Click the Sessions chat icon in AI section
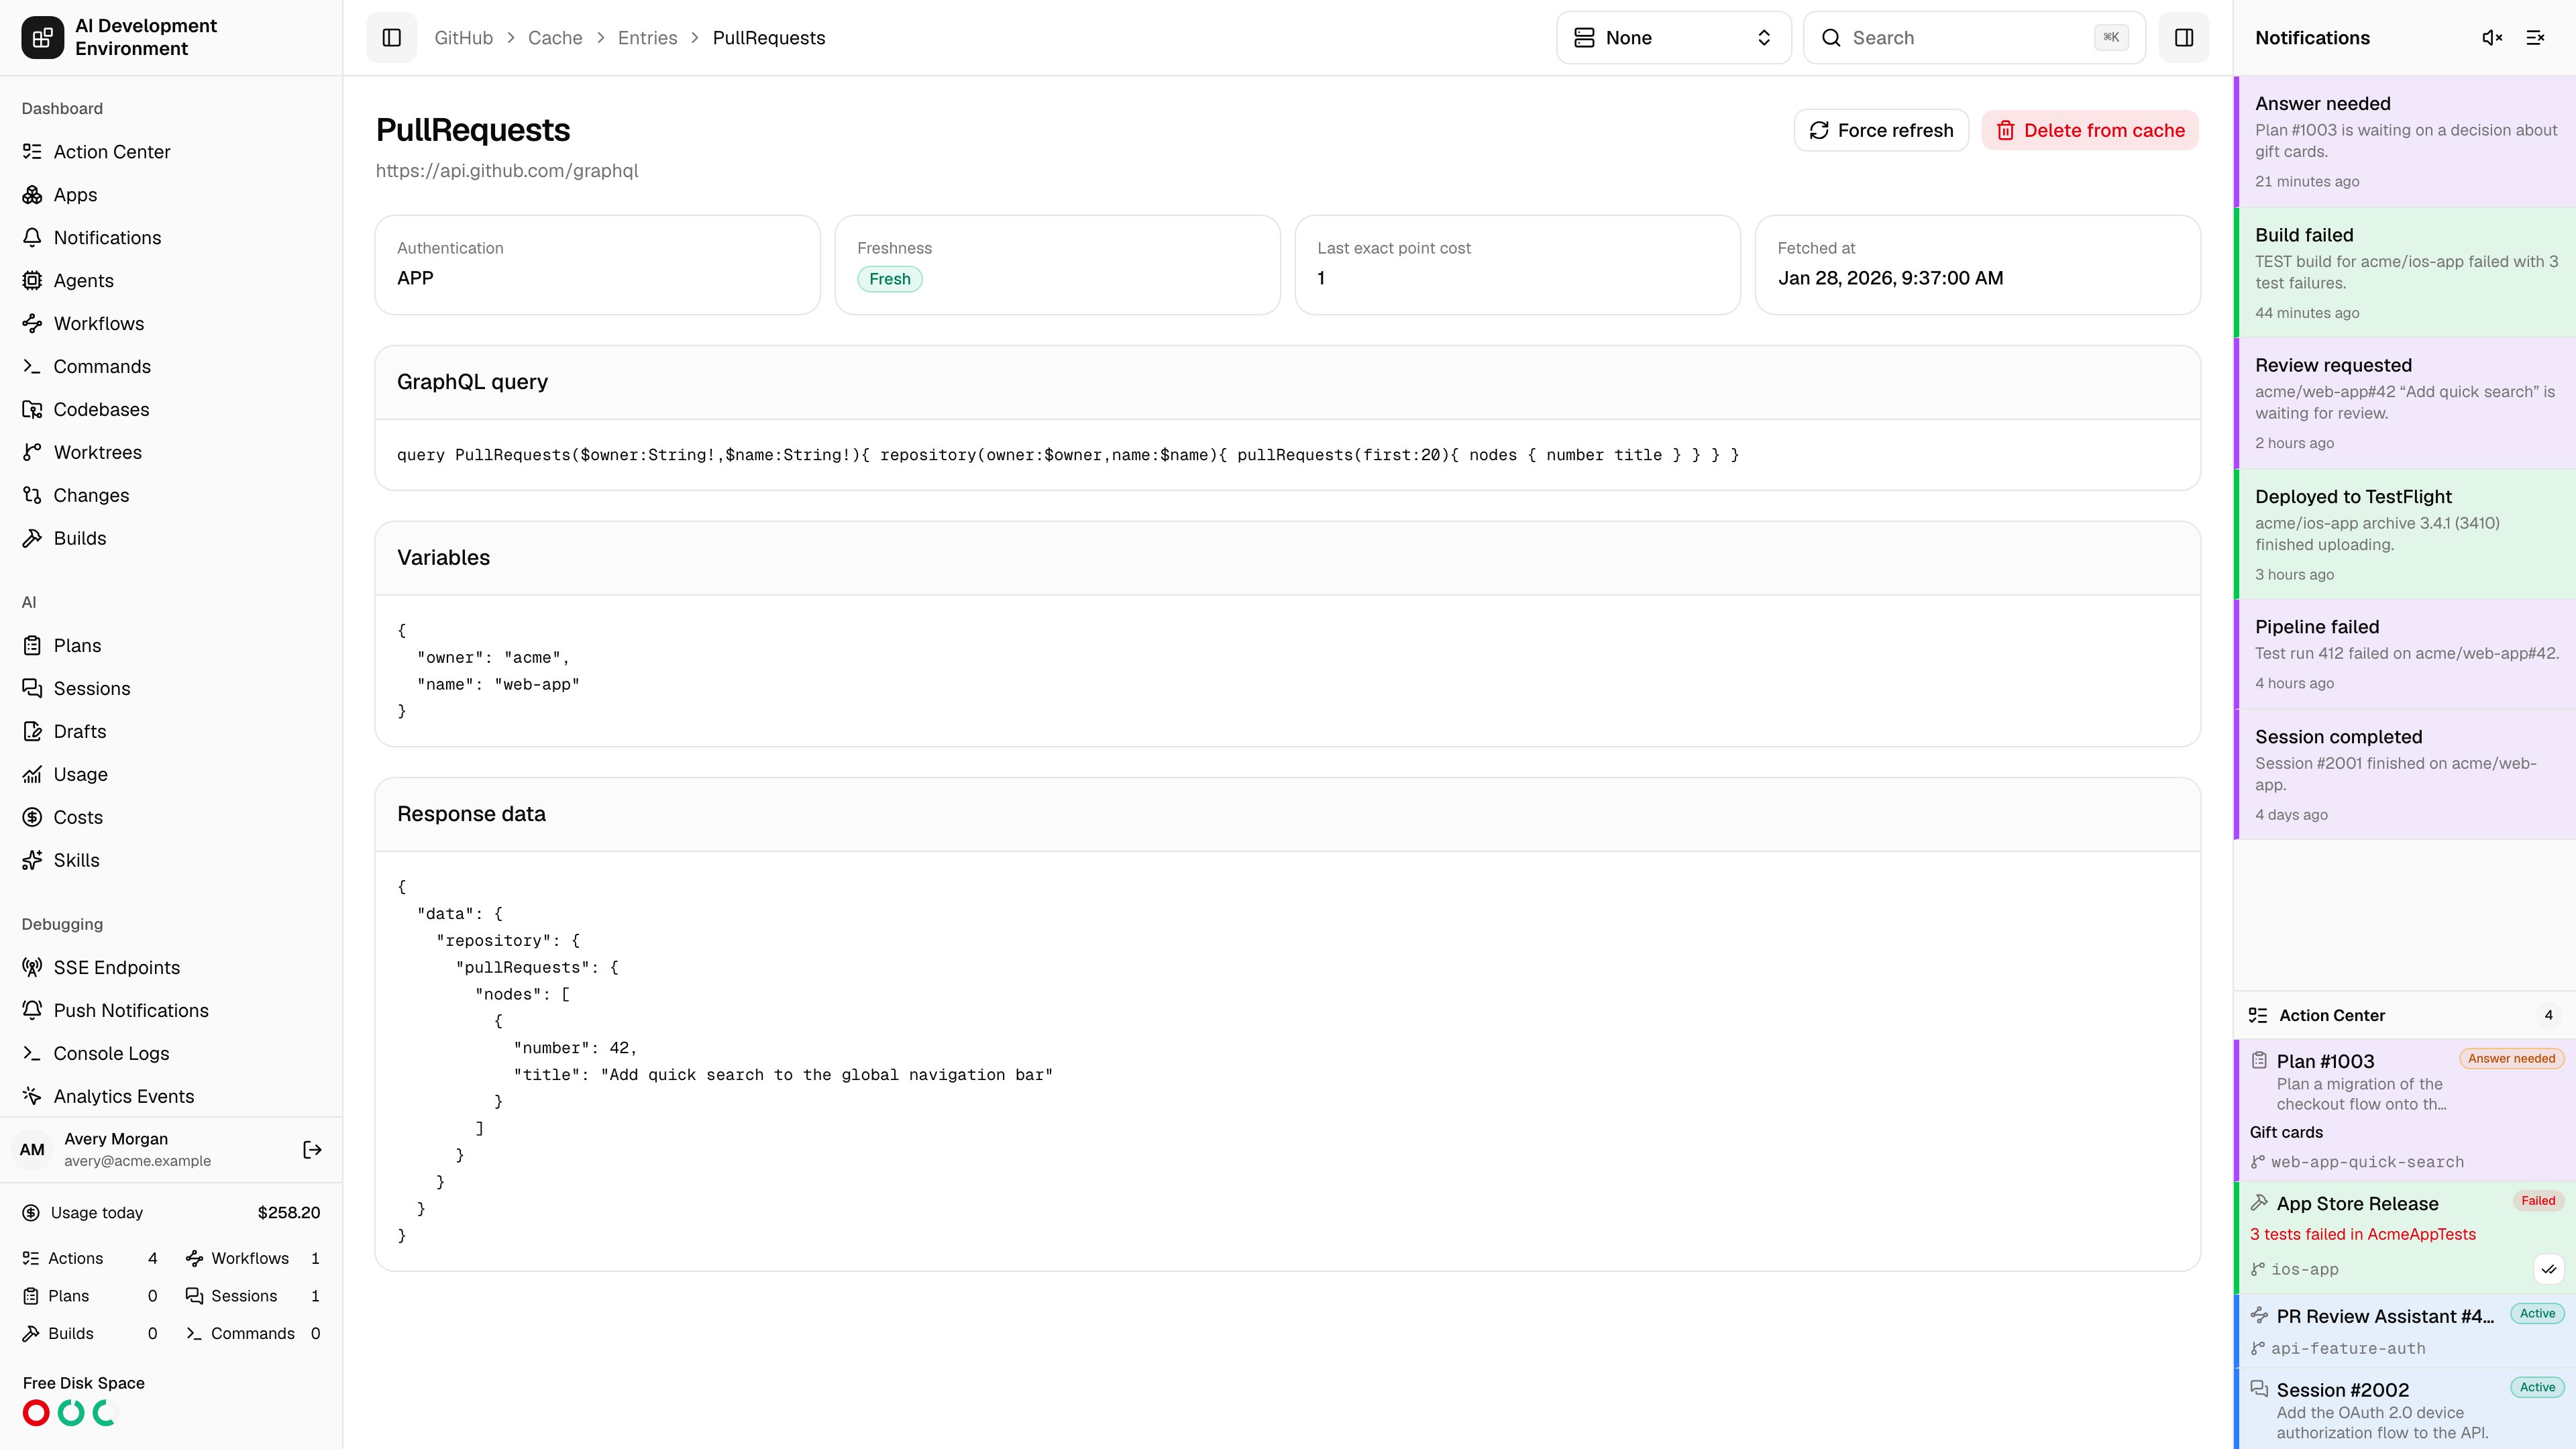The image size is (2576, 1449). point(32,689)
